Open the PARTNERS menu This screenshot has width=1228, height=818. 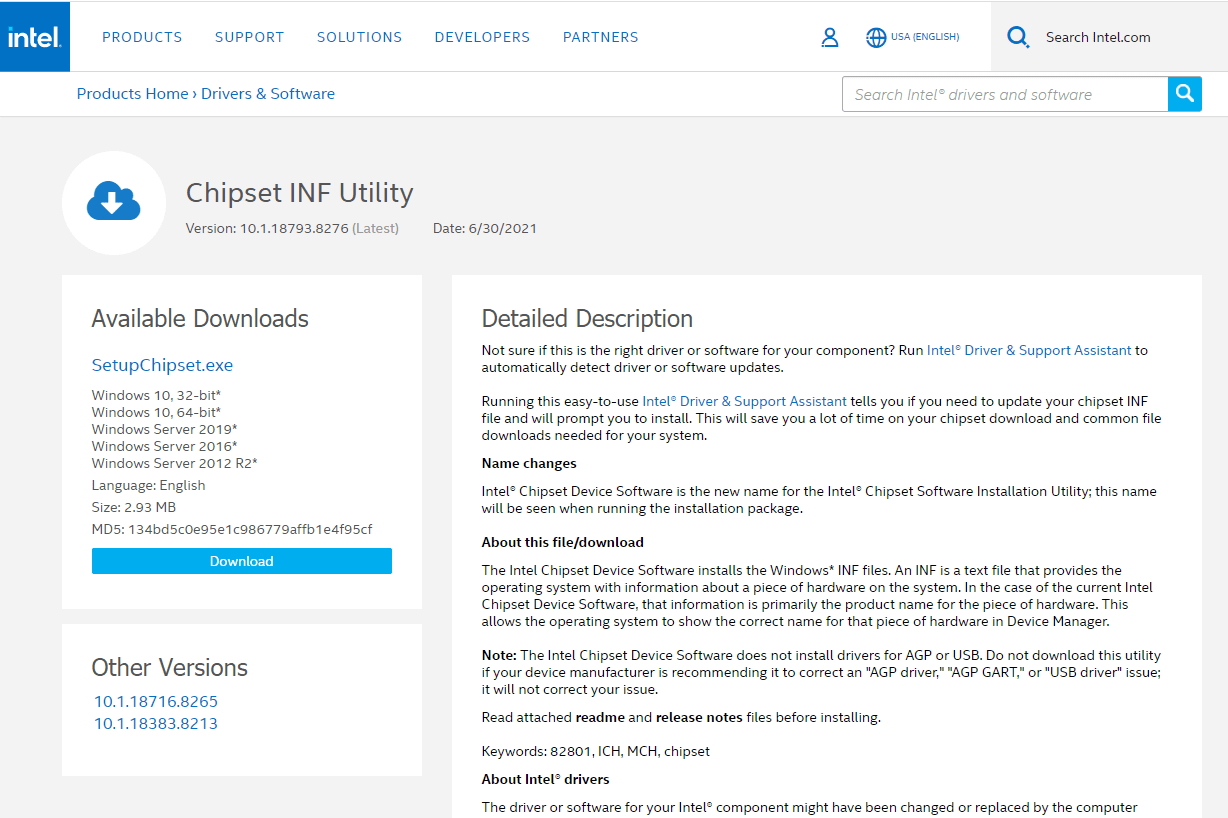[600, 37]
